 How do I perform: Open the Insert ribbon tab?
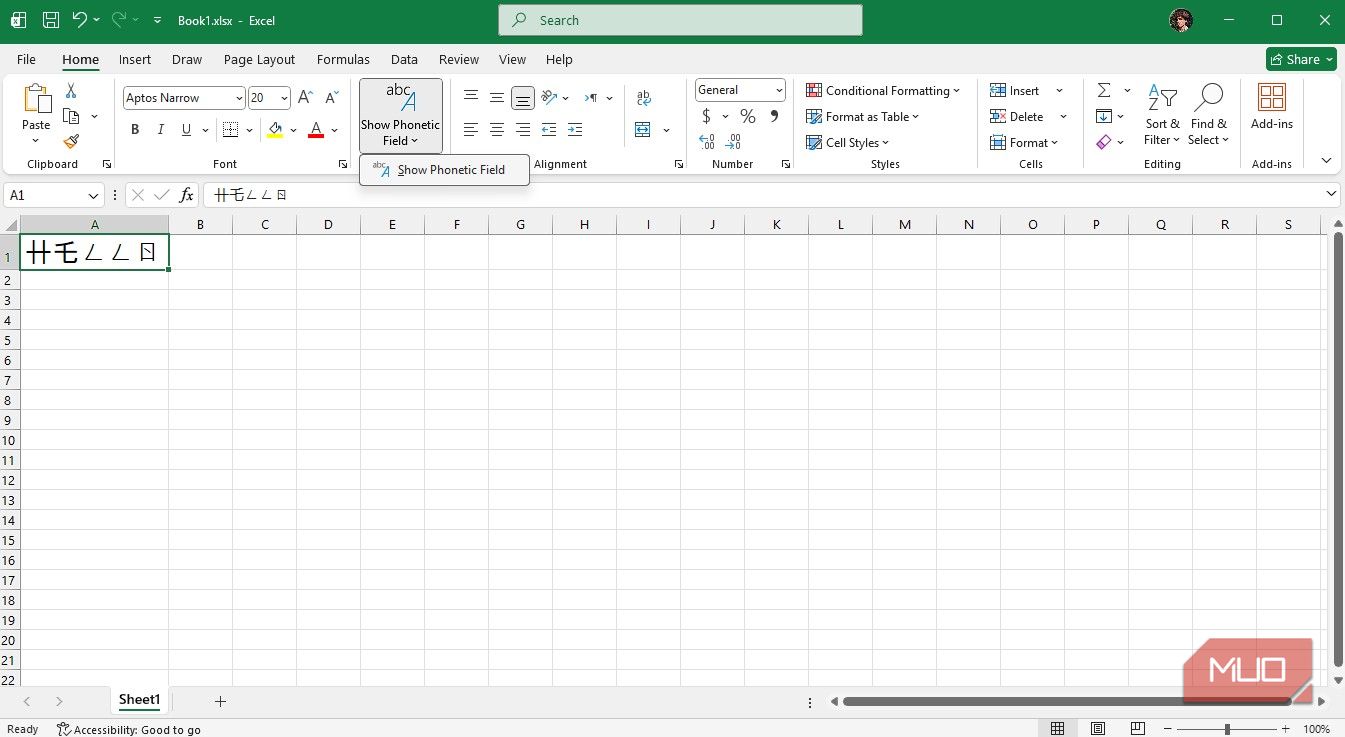click(135, 60)
